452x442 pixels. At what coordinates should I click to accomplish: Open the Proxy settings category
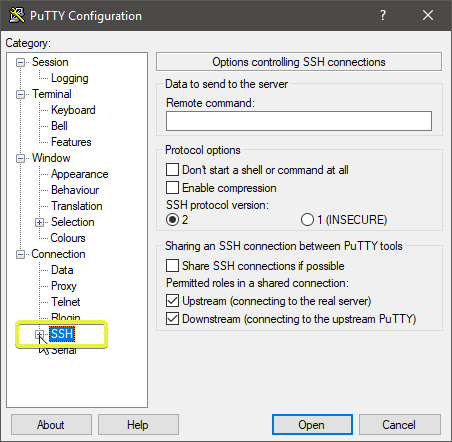[64, 286]
